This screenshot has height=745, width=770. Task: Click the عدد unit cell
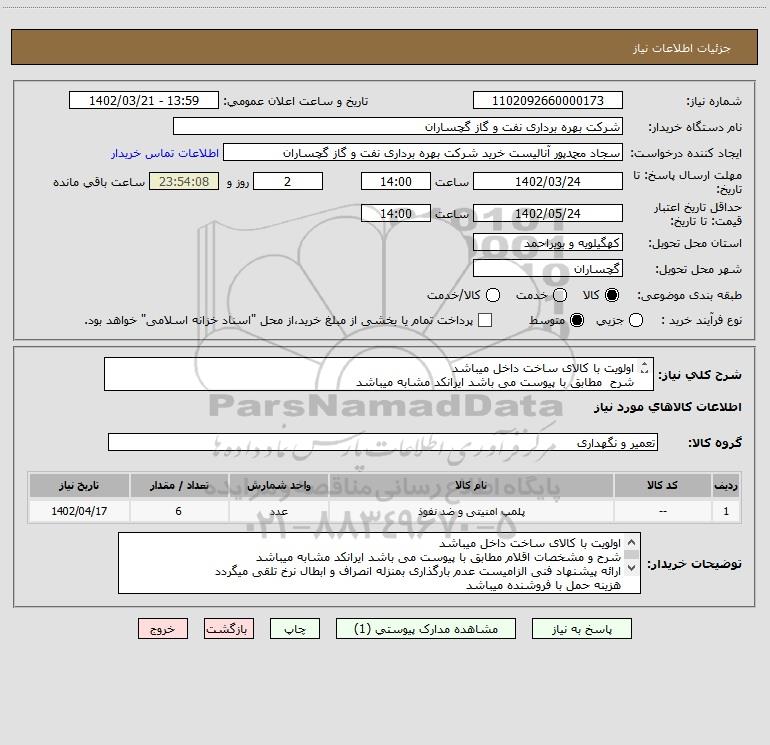pos(278,511)
